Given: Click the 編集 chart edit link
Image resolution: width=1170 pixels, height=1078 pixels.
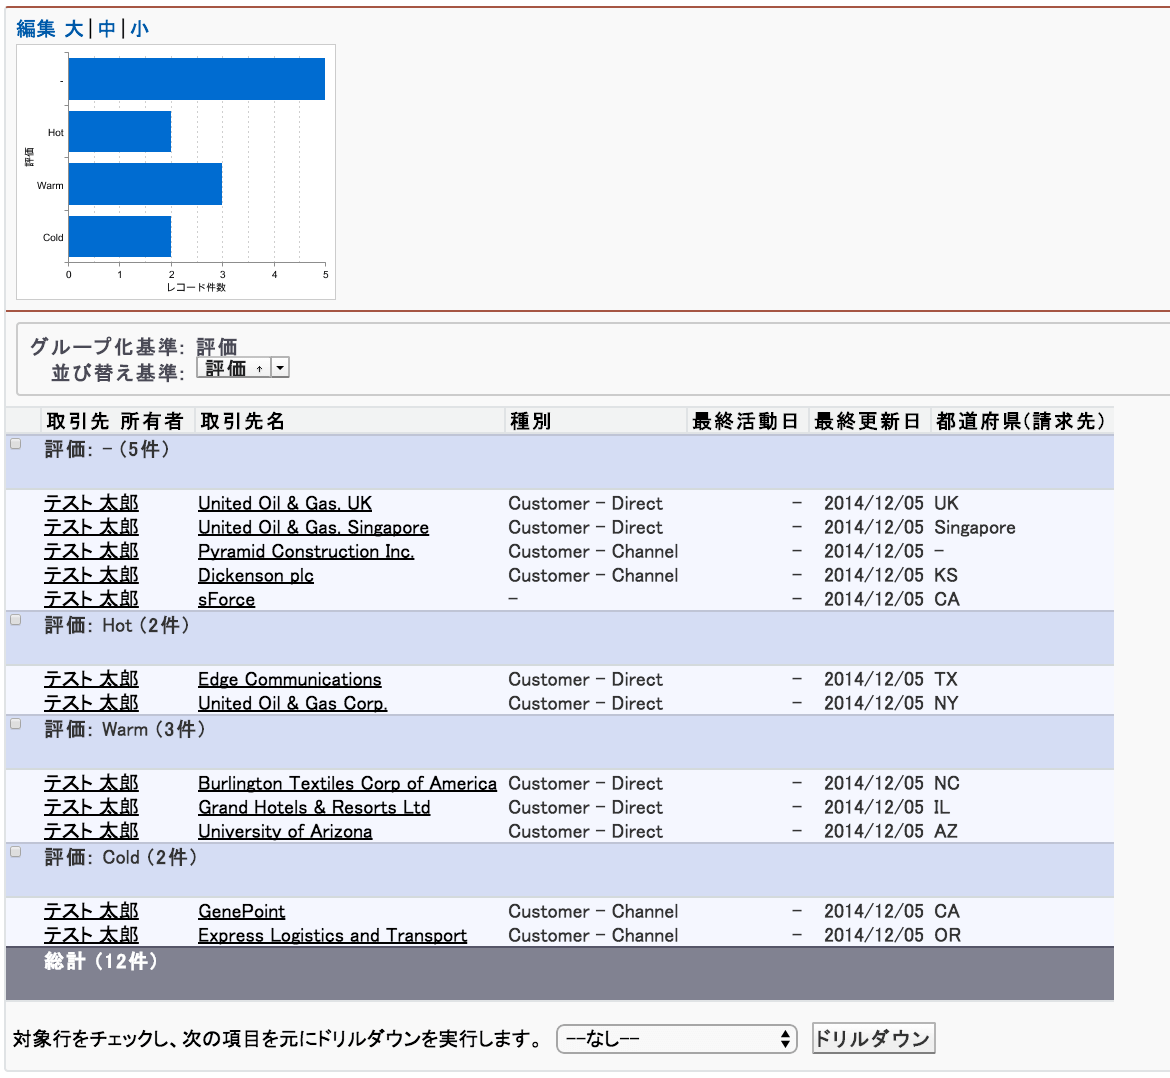Looking at the screenshot, I should (x=36, y=29).
